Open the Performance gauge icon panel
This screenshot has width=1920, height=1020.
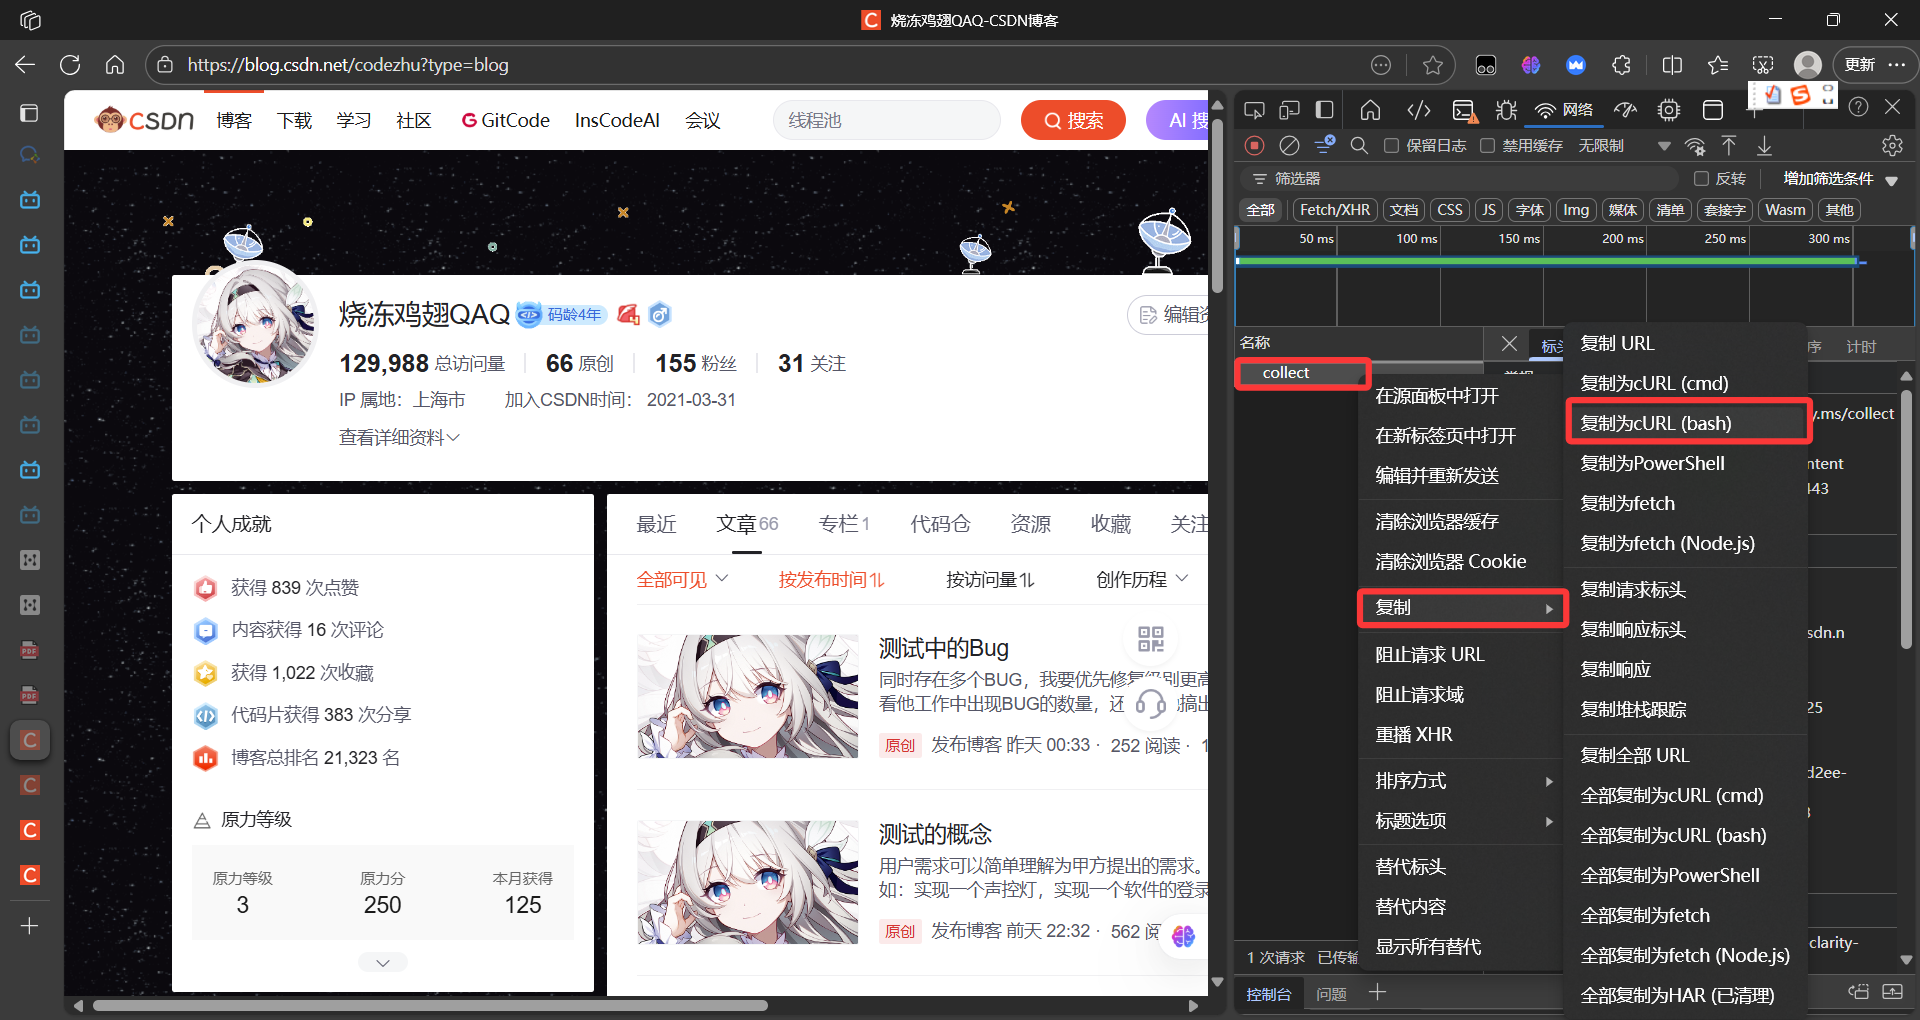pyautogui.click(x=1626, y=110)
